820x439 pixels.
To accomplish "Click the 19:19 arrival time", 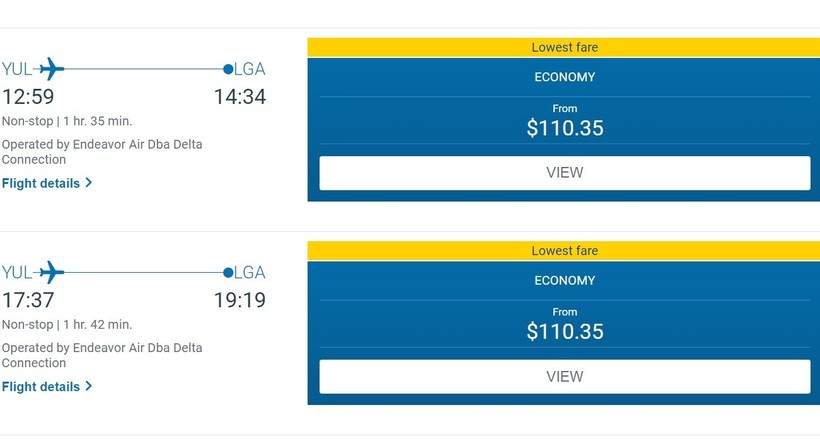I will (239, 300).
